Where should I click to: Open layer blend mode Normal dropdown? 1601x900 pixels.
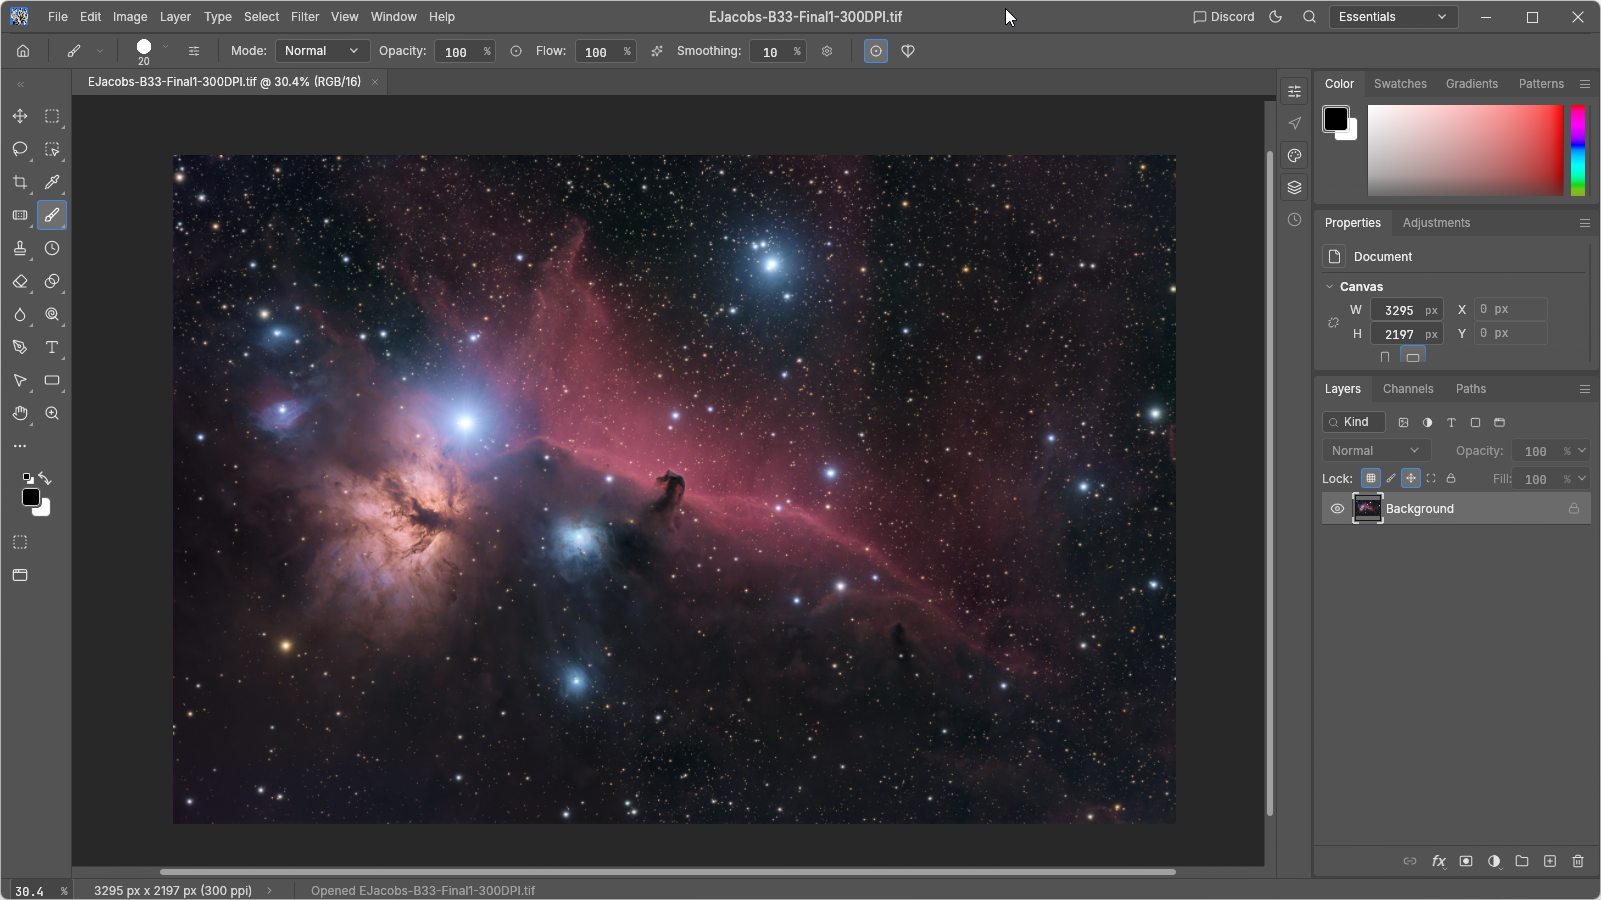pos(1376,451)
